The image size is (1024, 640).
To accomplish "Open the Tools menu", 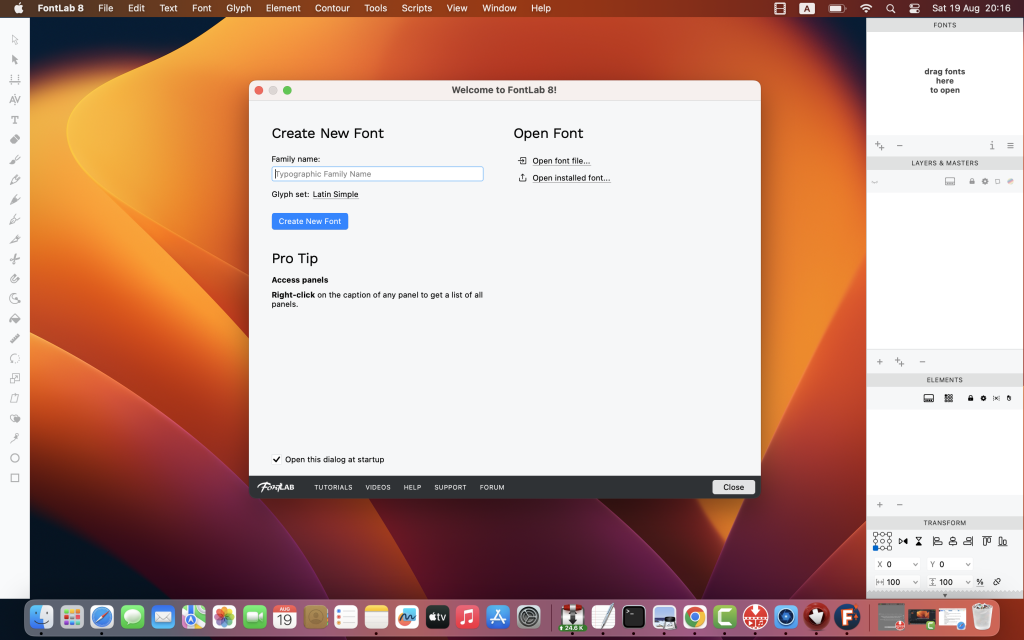I will pos(376,8).
